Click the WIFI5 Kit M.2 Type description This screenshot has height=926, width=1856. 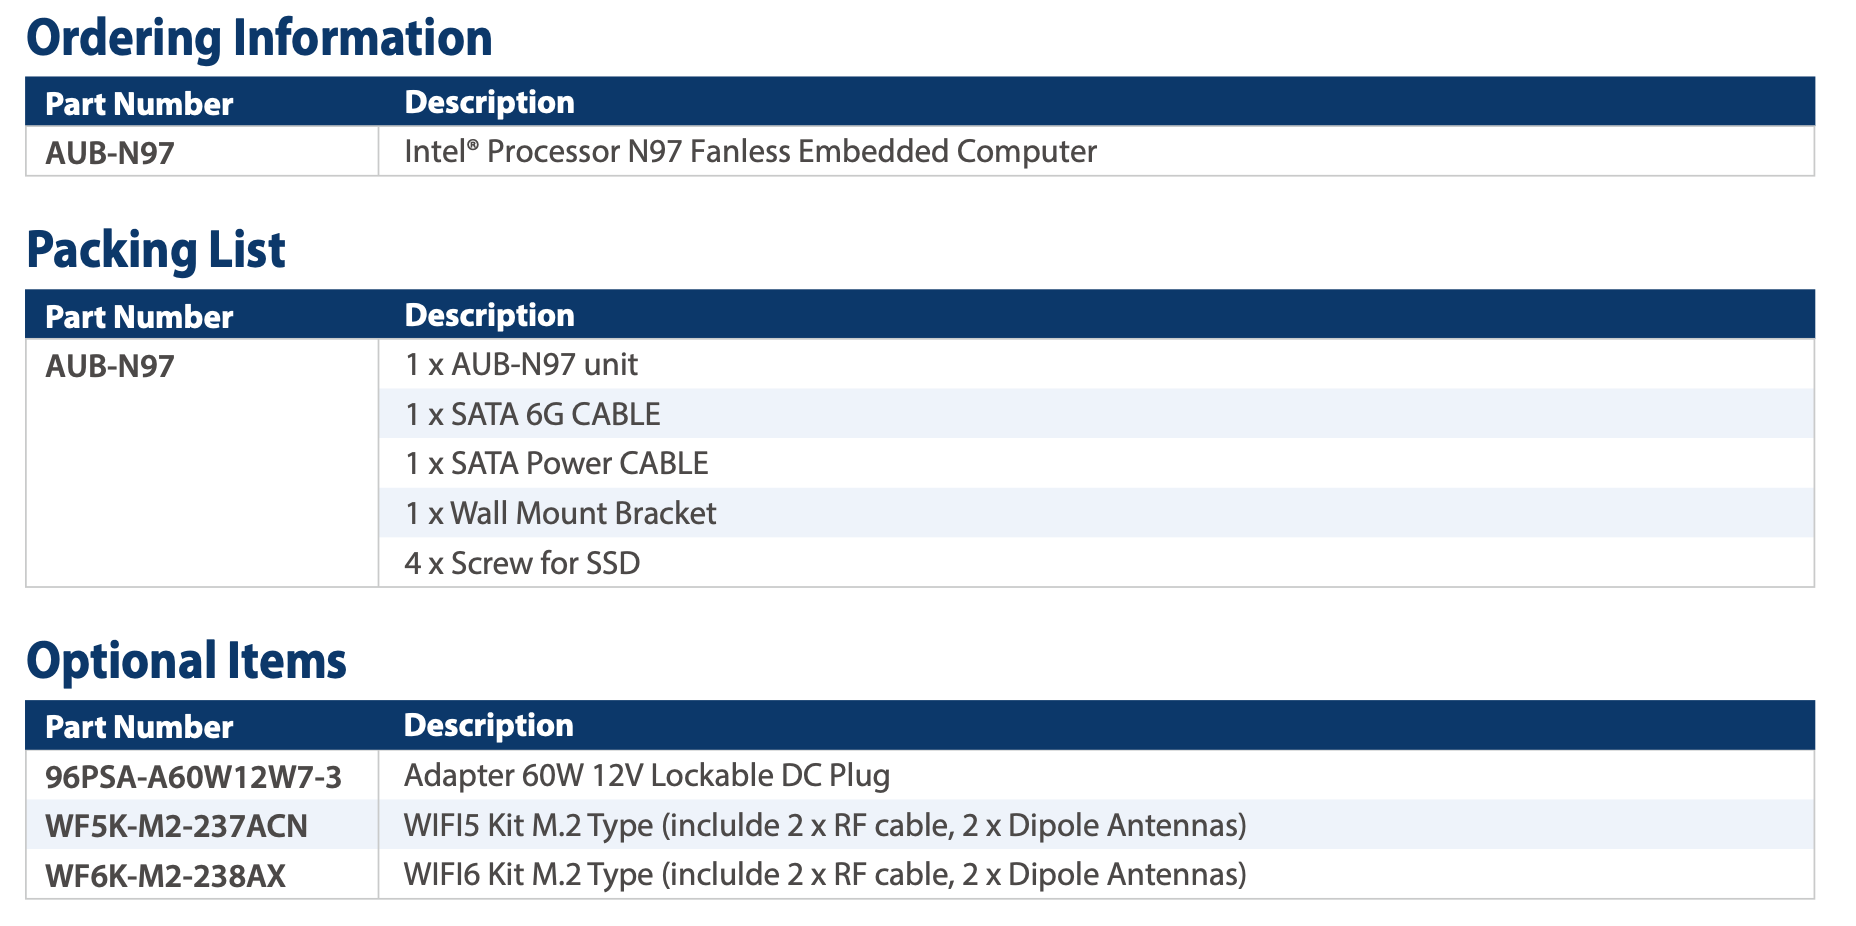(824, 826)
